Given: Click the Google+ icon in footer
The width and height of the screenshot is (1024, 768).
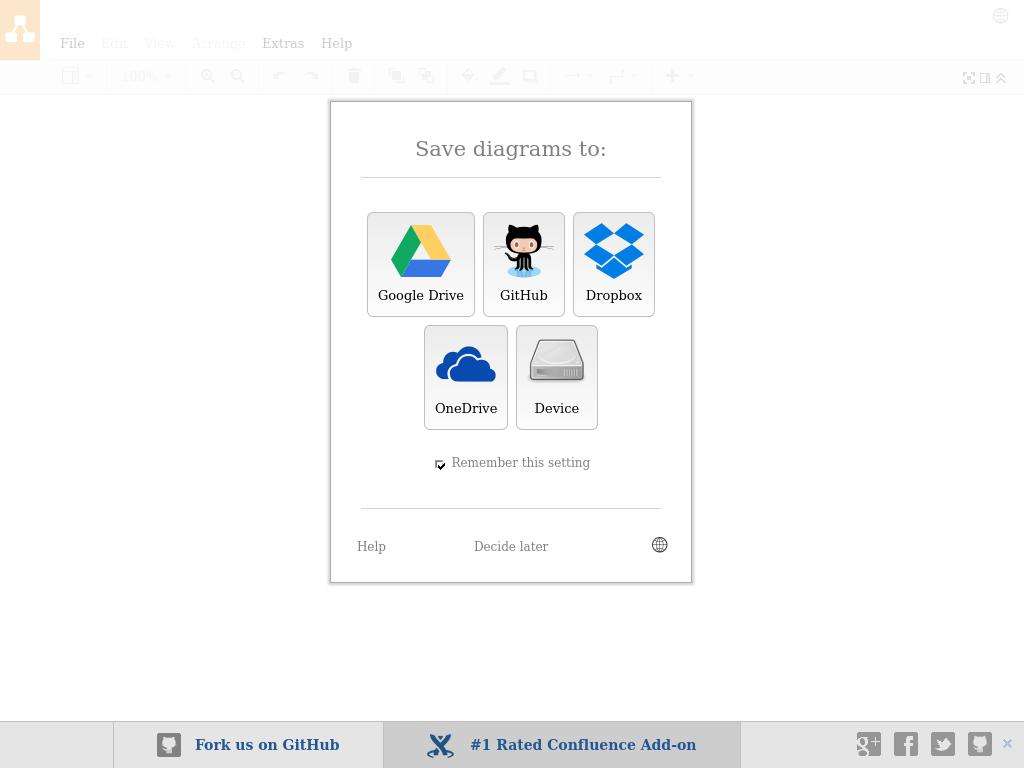Looking at the screenshot, I should (x=869, y=744).
